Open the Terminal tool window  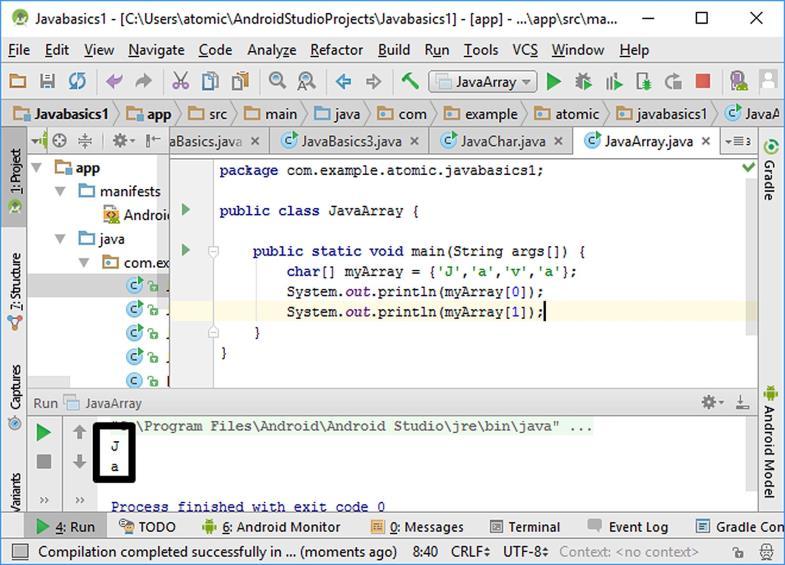click(x=525, y=527)
